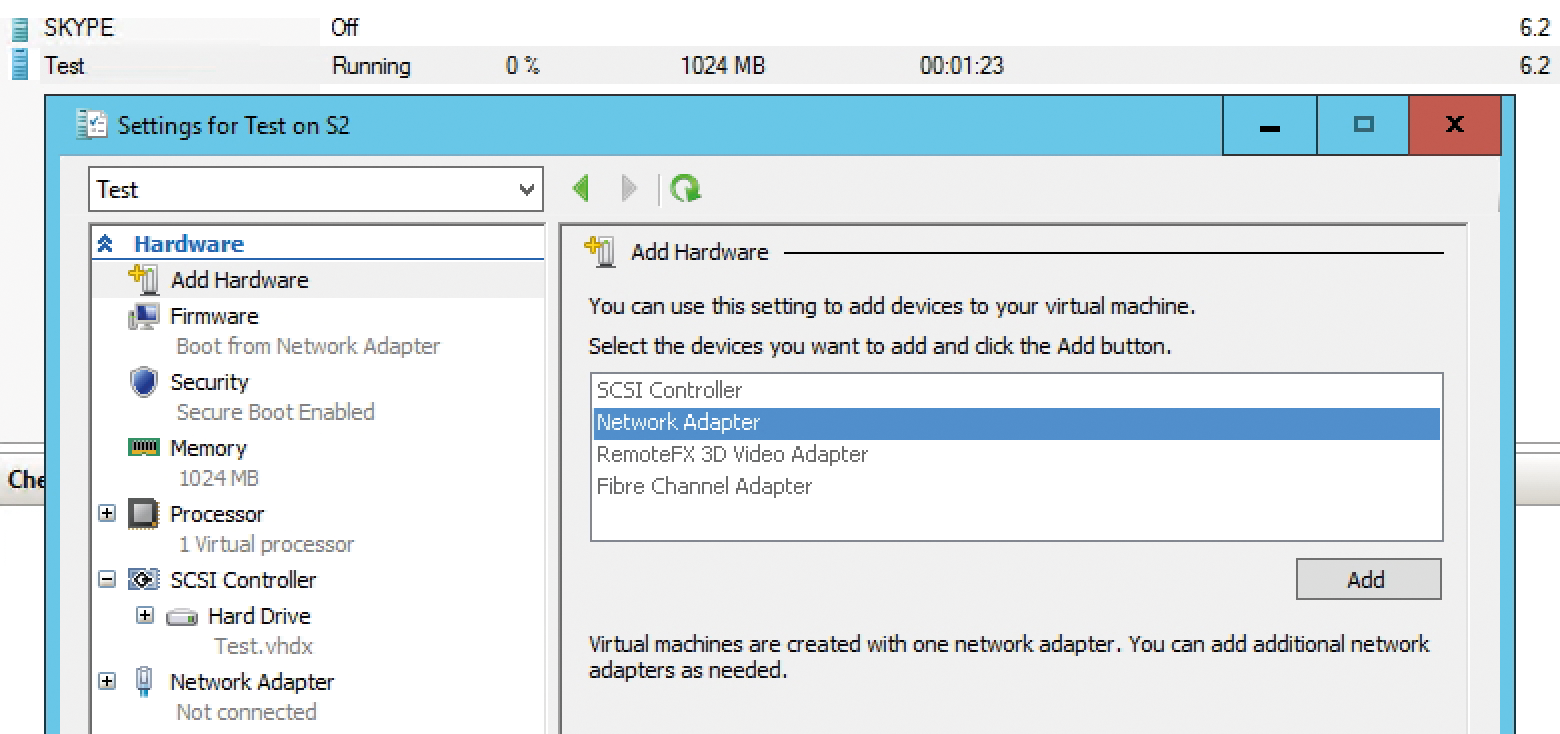
Task: Click the back navigation arrow
Action: [581, 188]
